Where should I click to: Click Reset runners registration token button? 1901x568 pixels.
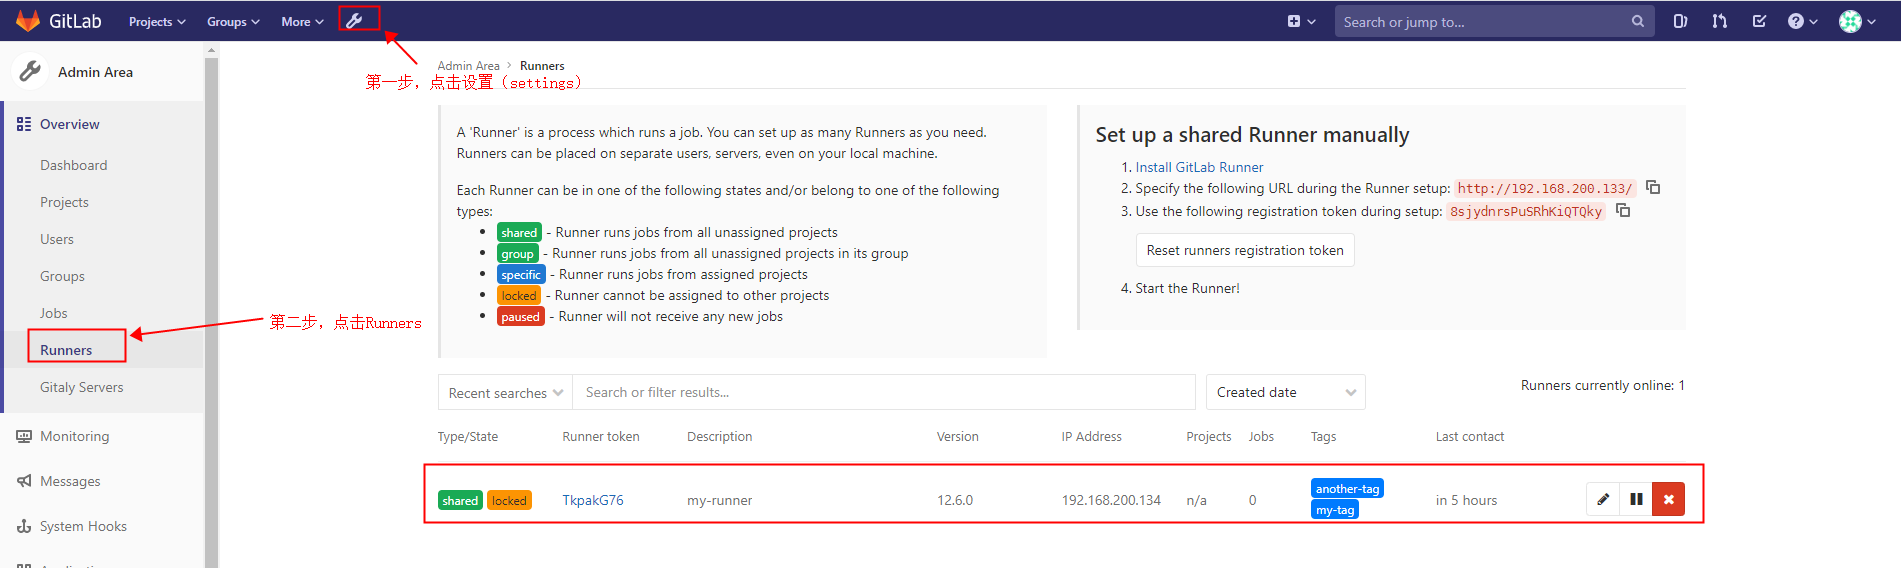click(1245, 250)
